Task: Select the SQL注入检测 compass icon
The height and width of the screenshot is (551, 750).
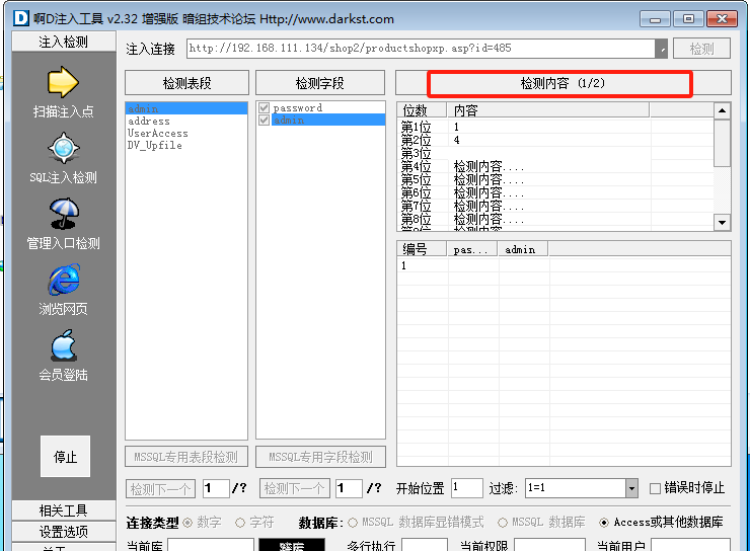Action: (63, 148)
